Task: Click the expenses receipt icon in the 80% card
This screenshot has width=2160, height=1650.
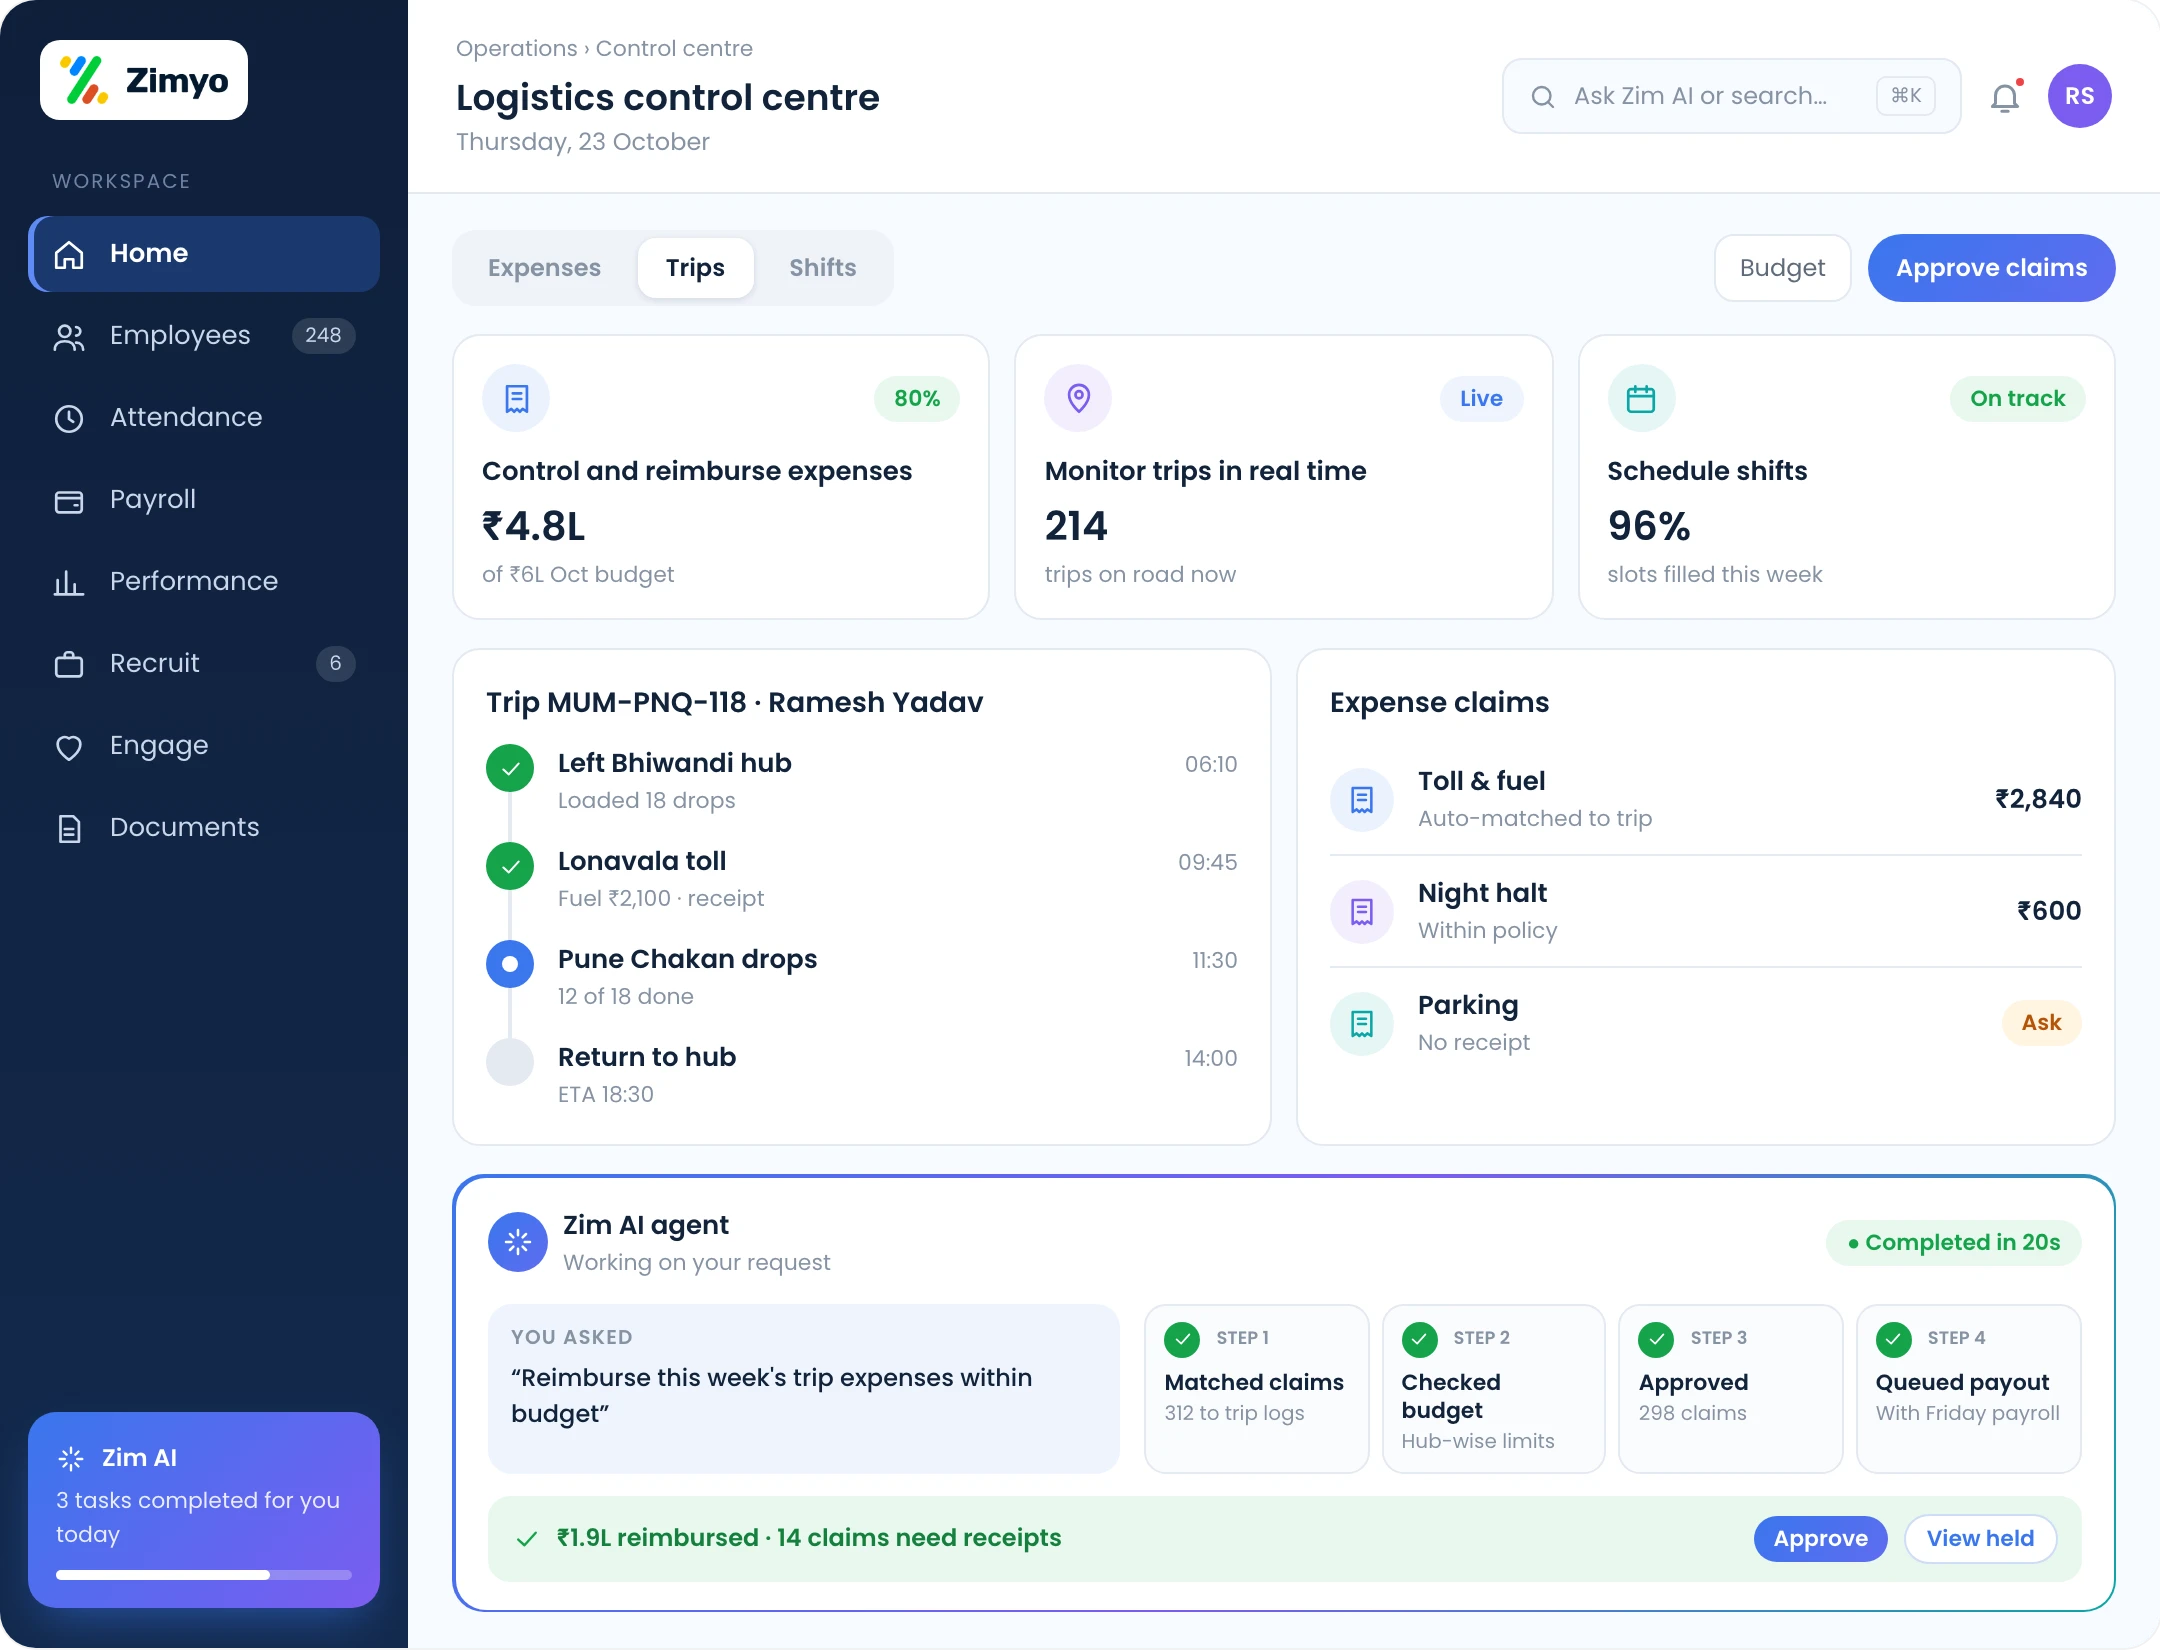Action: click(x=516, y=399)
